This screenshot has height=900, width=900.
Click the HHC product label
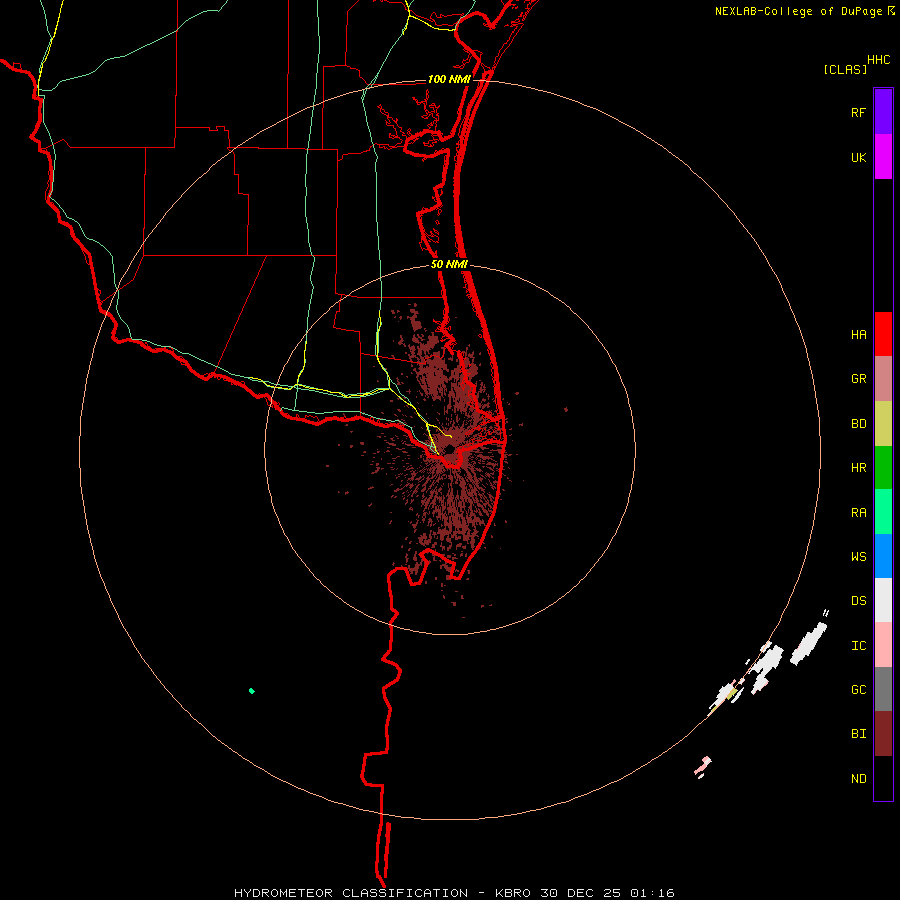coord(879,60)
